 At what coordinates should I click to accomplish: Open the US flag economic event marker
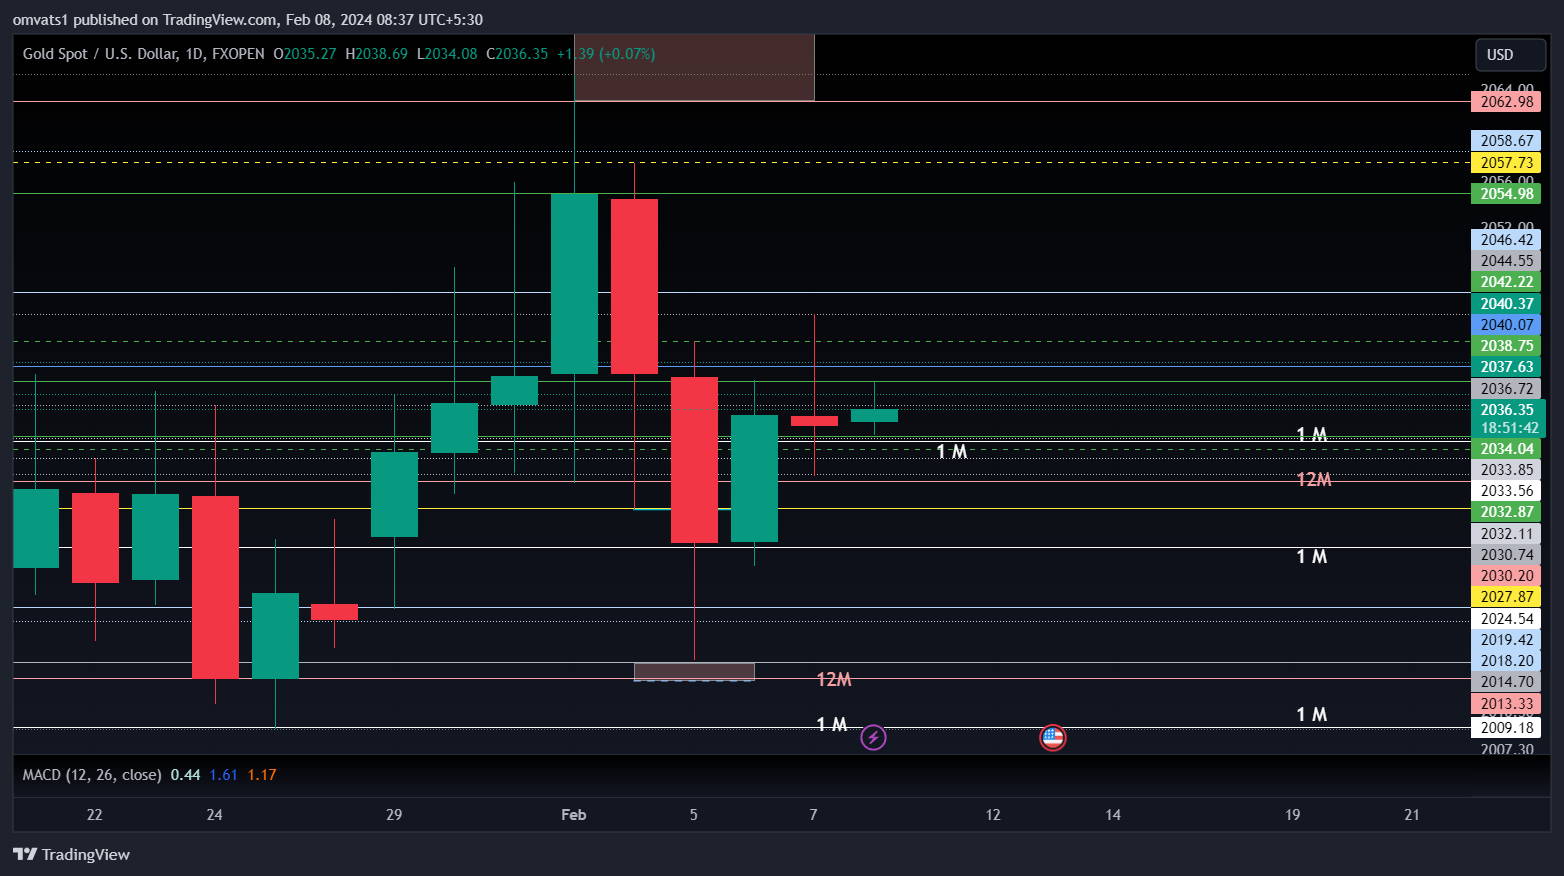[1052, 738]
